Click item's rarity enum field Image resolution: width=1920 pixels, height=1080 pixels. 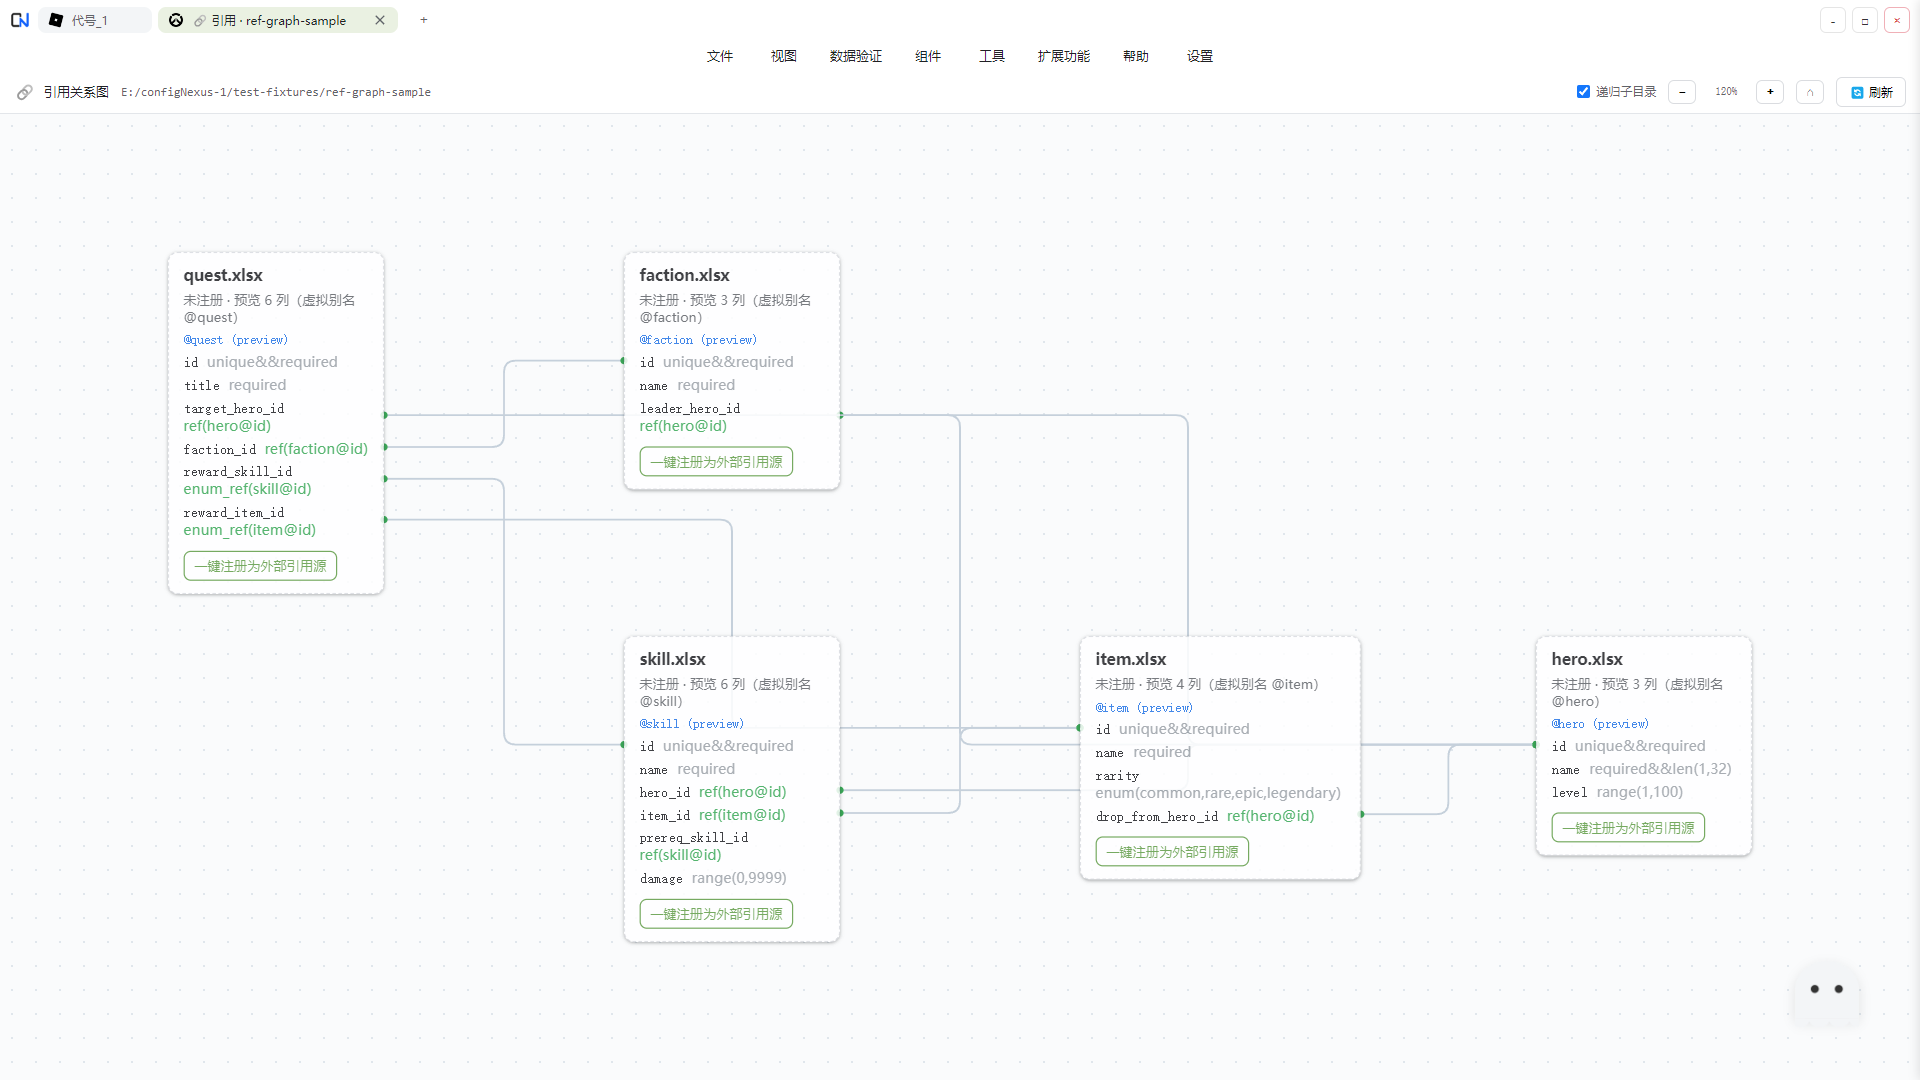(x=1218, y=784)
